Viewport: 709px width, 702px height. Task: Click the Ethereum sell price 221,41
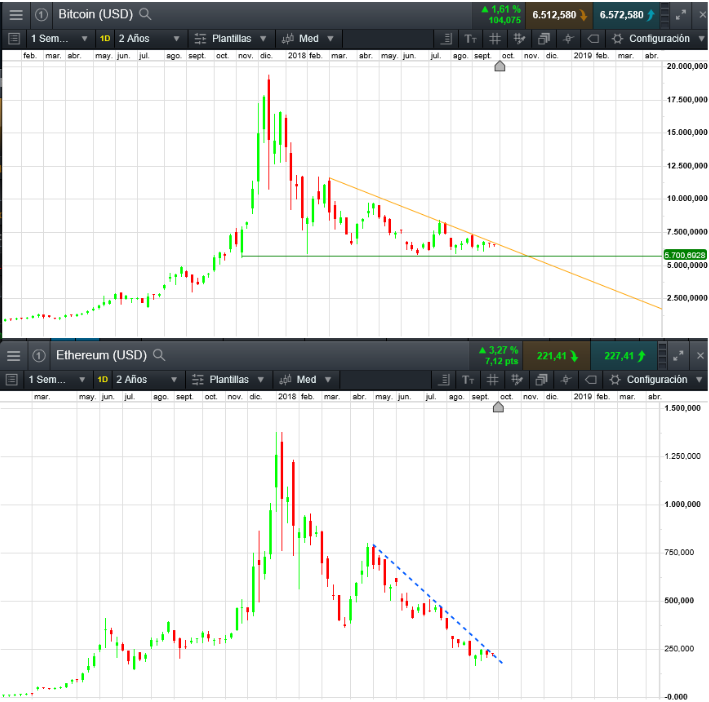pos(557,356)
